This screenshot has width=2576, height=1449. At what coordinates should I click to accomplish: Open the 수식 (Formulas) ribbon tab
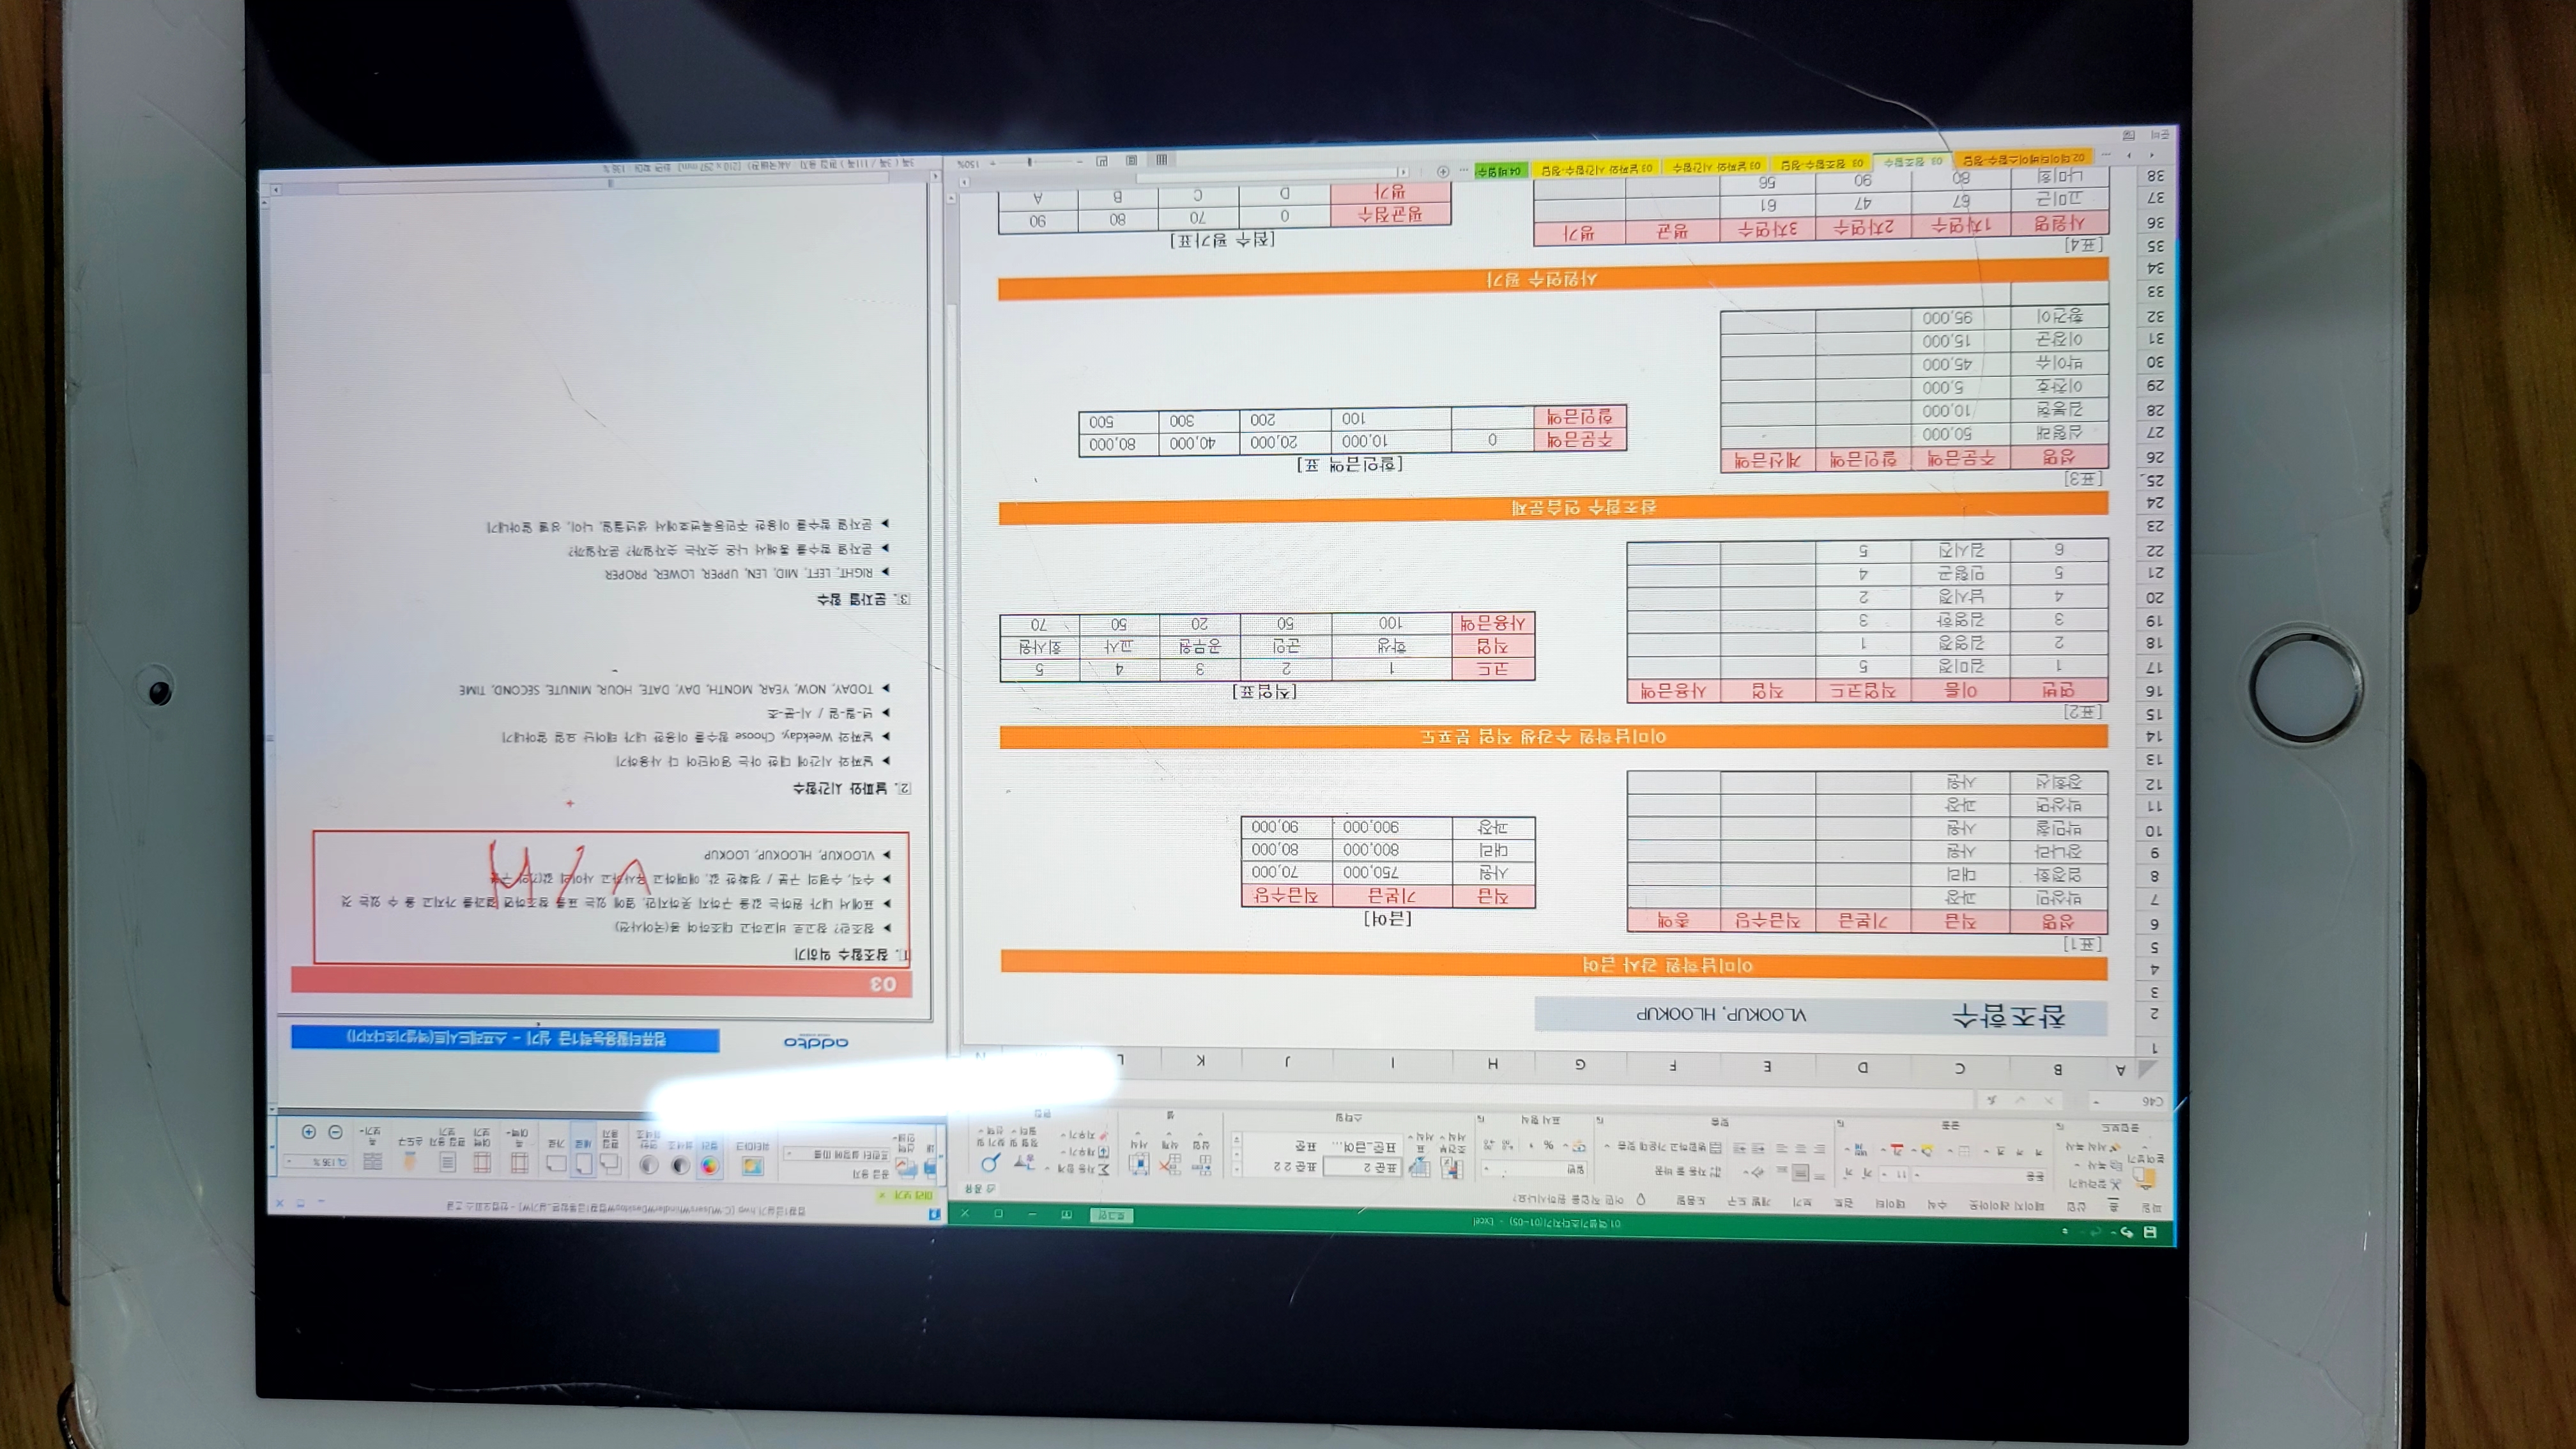(1937, 1206)
